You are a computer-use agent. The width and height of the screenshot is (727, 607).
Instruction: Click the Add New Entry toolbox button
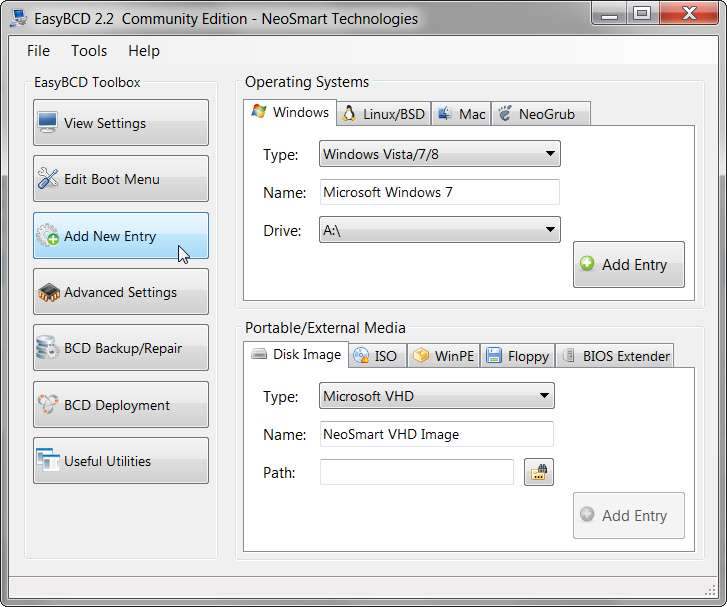tap(121, 236)
